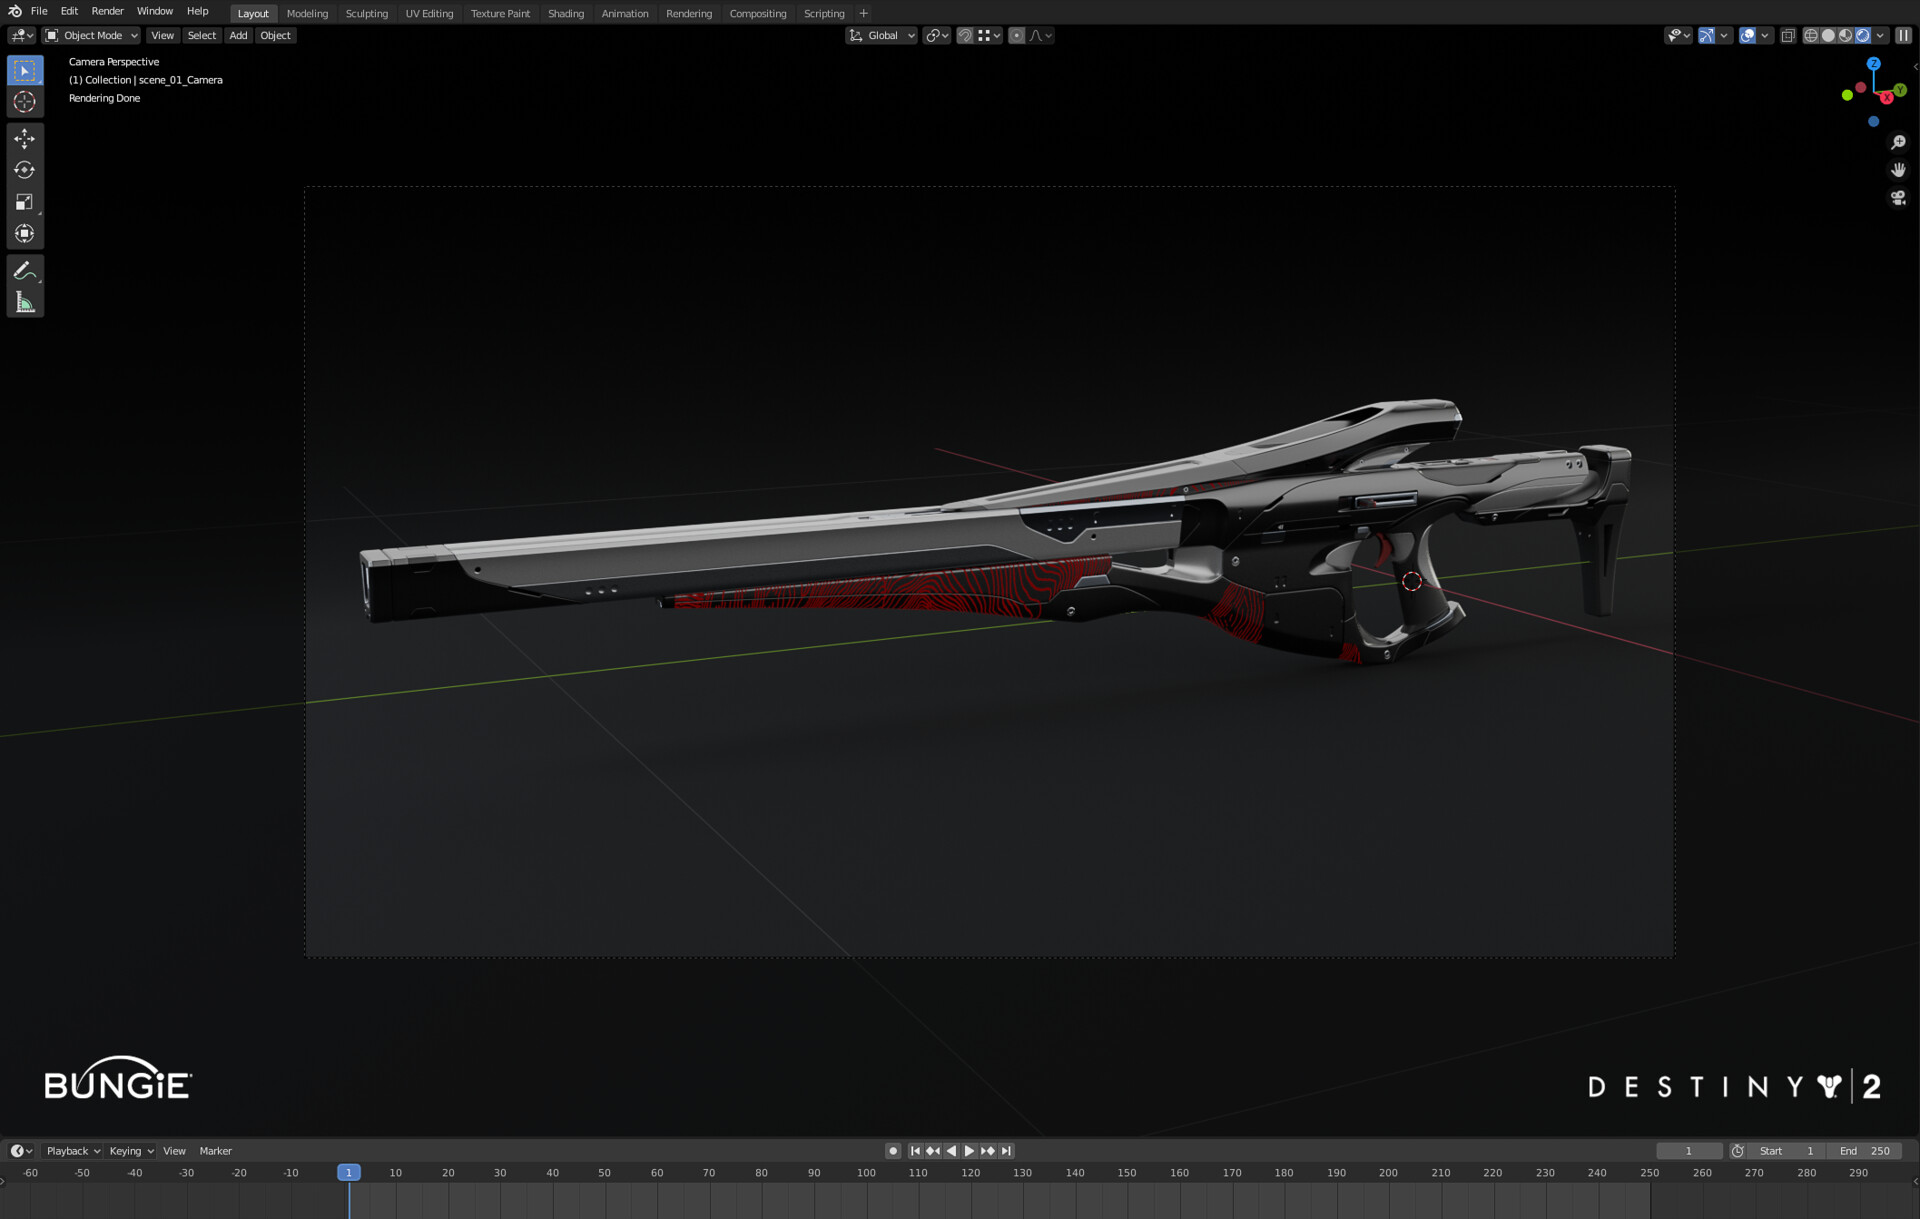Open the Help menu

point(197,11)
